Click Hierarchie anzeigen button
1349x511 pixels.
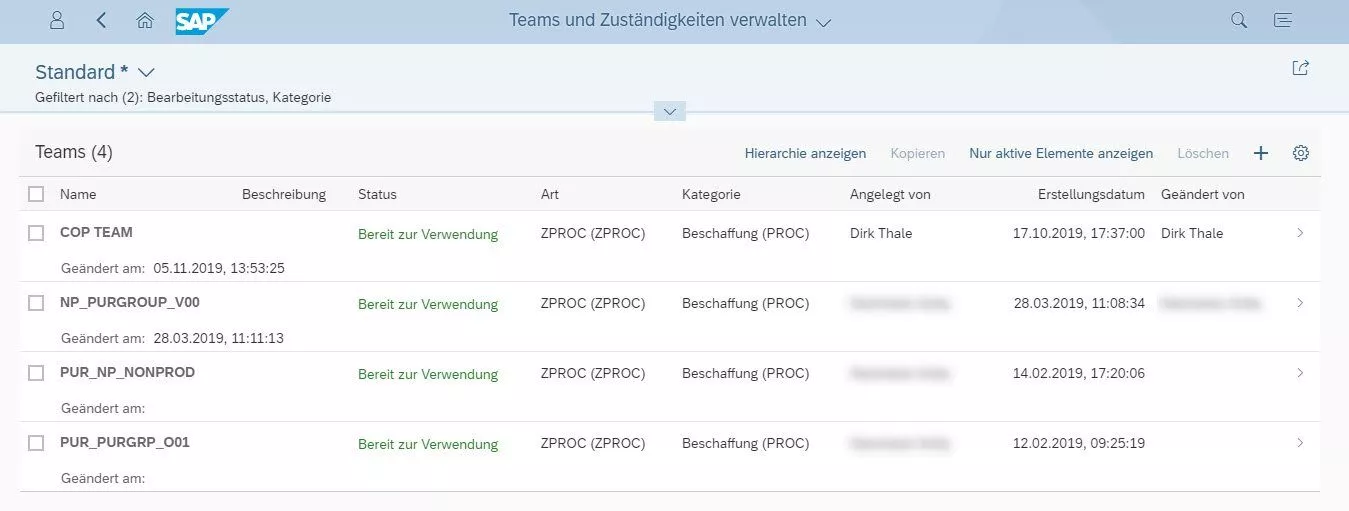pos(805,153)
